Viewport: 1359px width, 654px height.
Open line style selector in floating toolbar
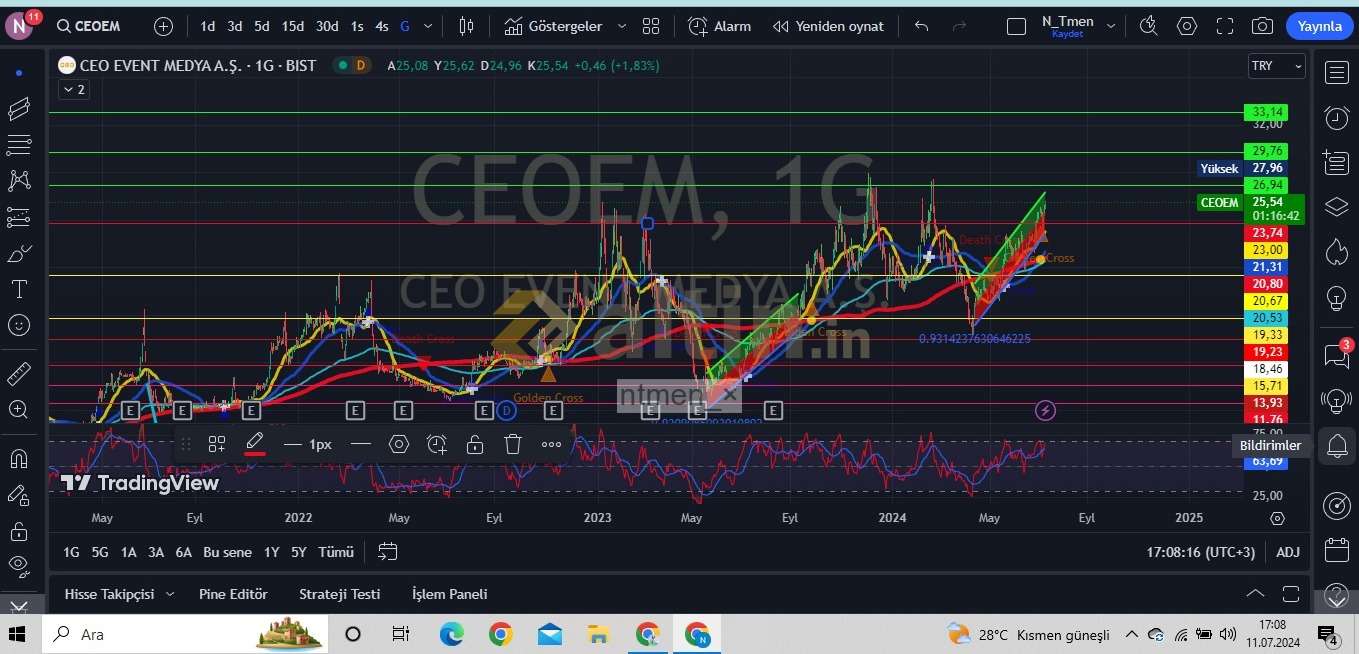tap(361, 444)
